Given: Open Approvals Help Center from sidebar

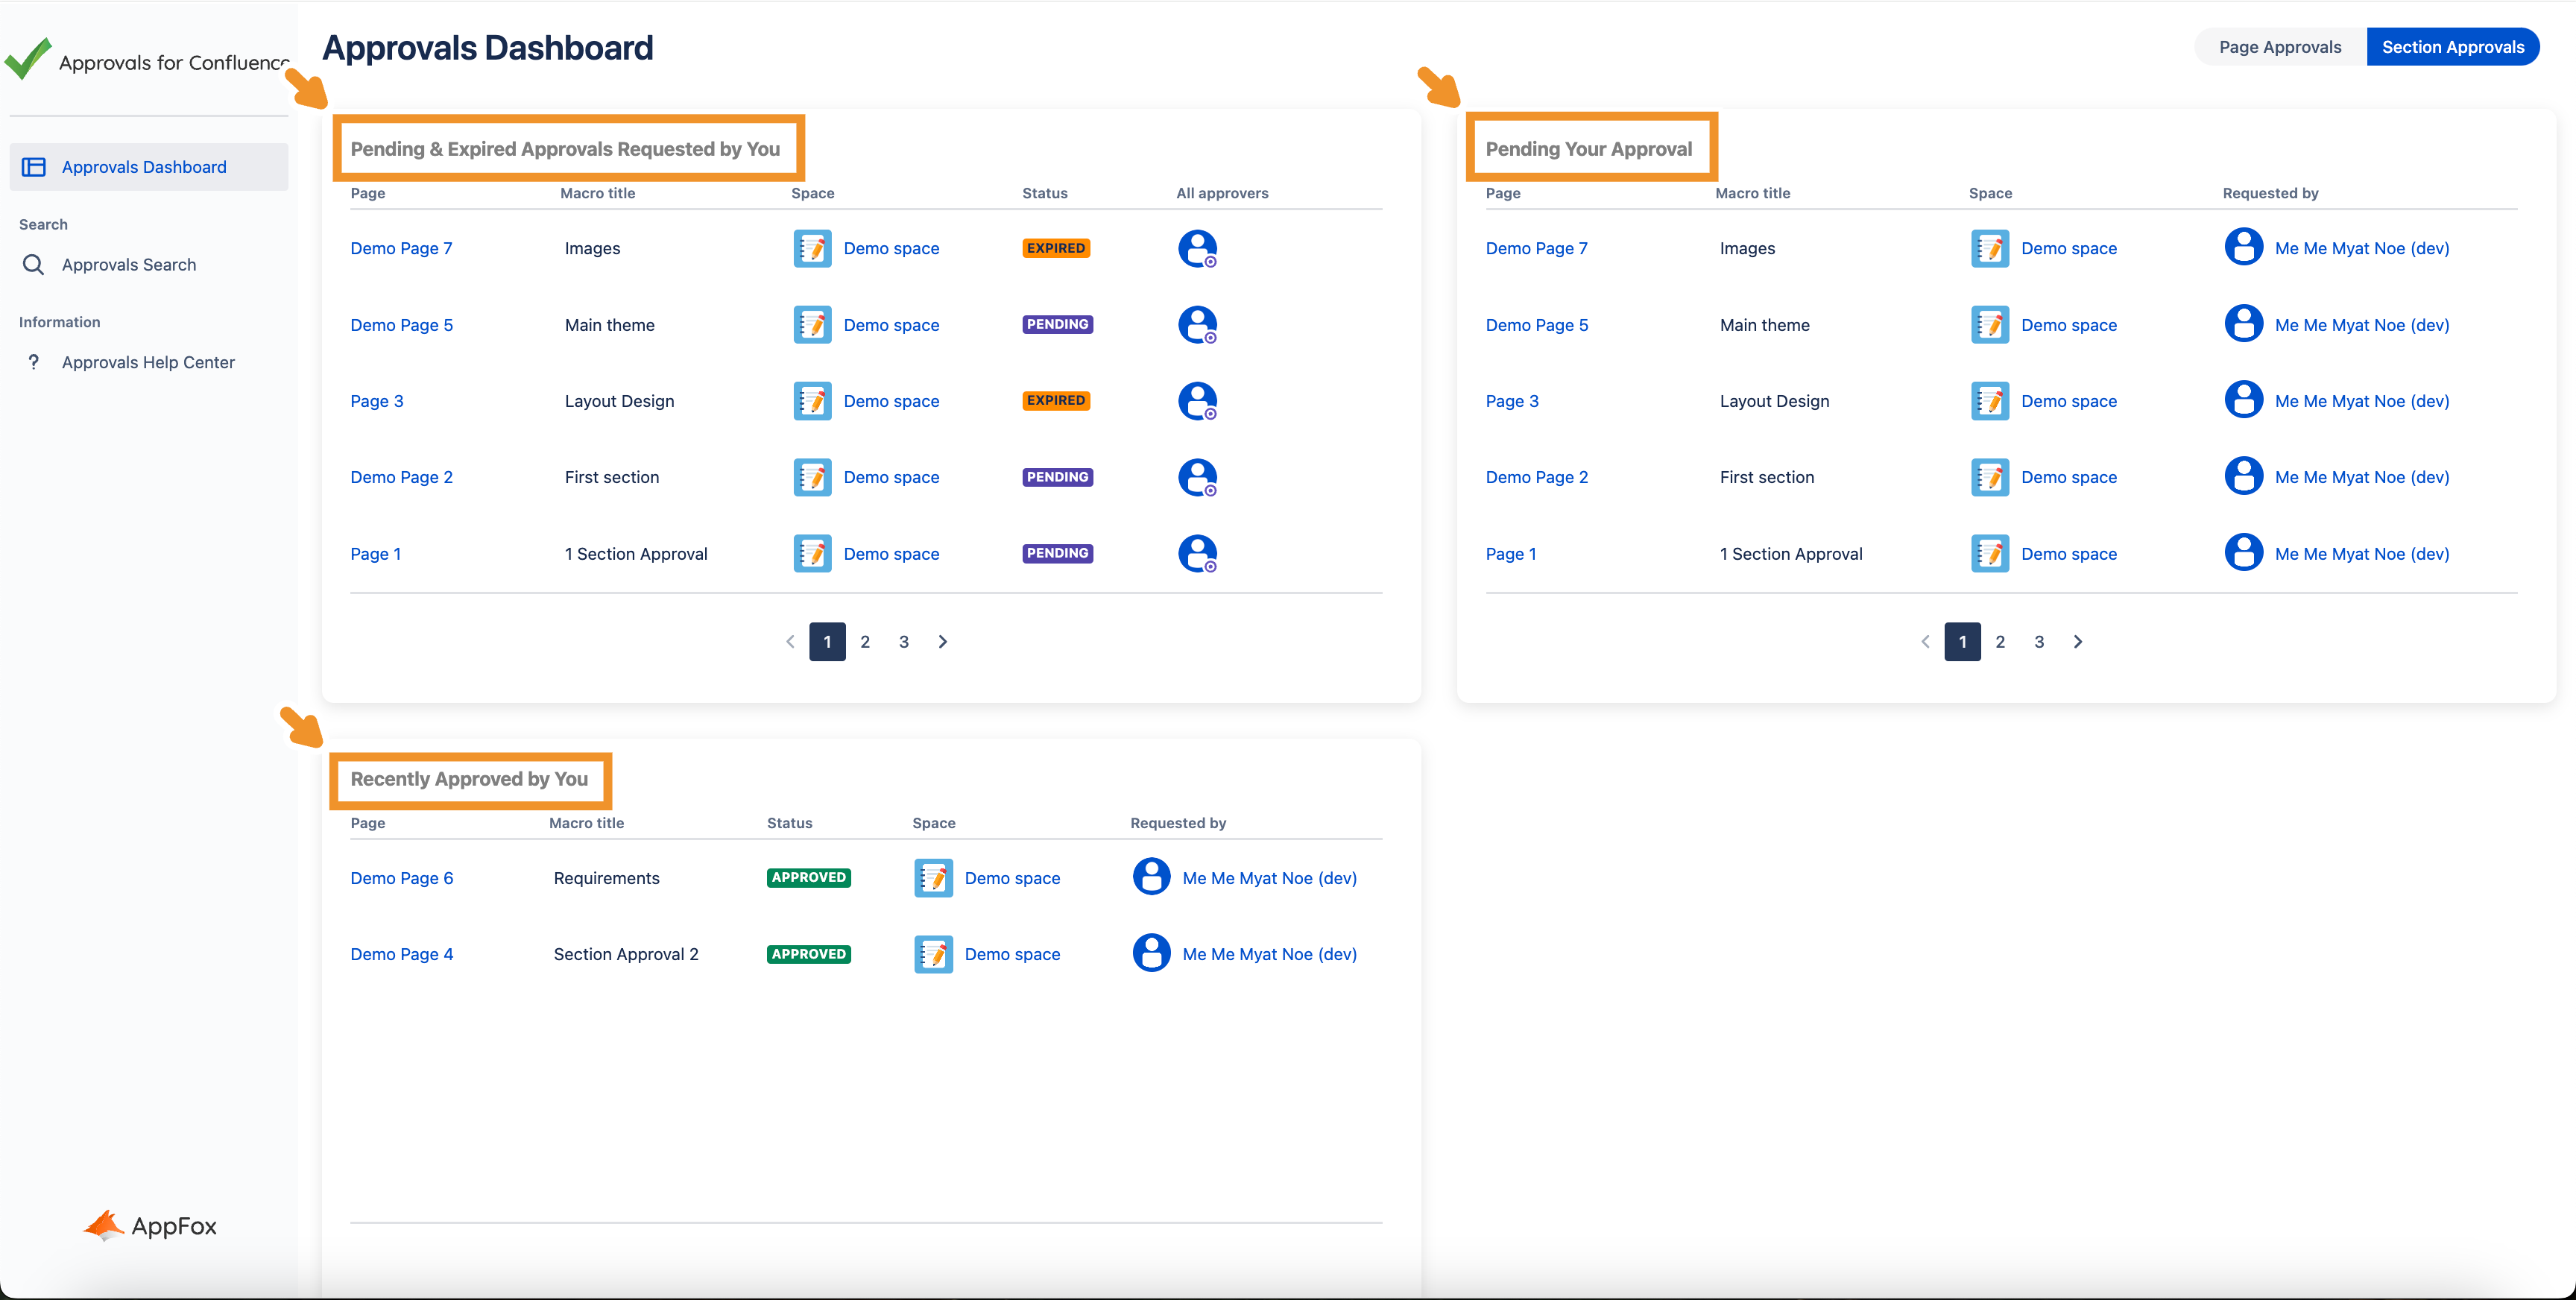Looking at the screenshot, I should pyautogui.click(x=148, y=362).
